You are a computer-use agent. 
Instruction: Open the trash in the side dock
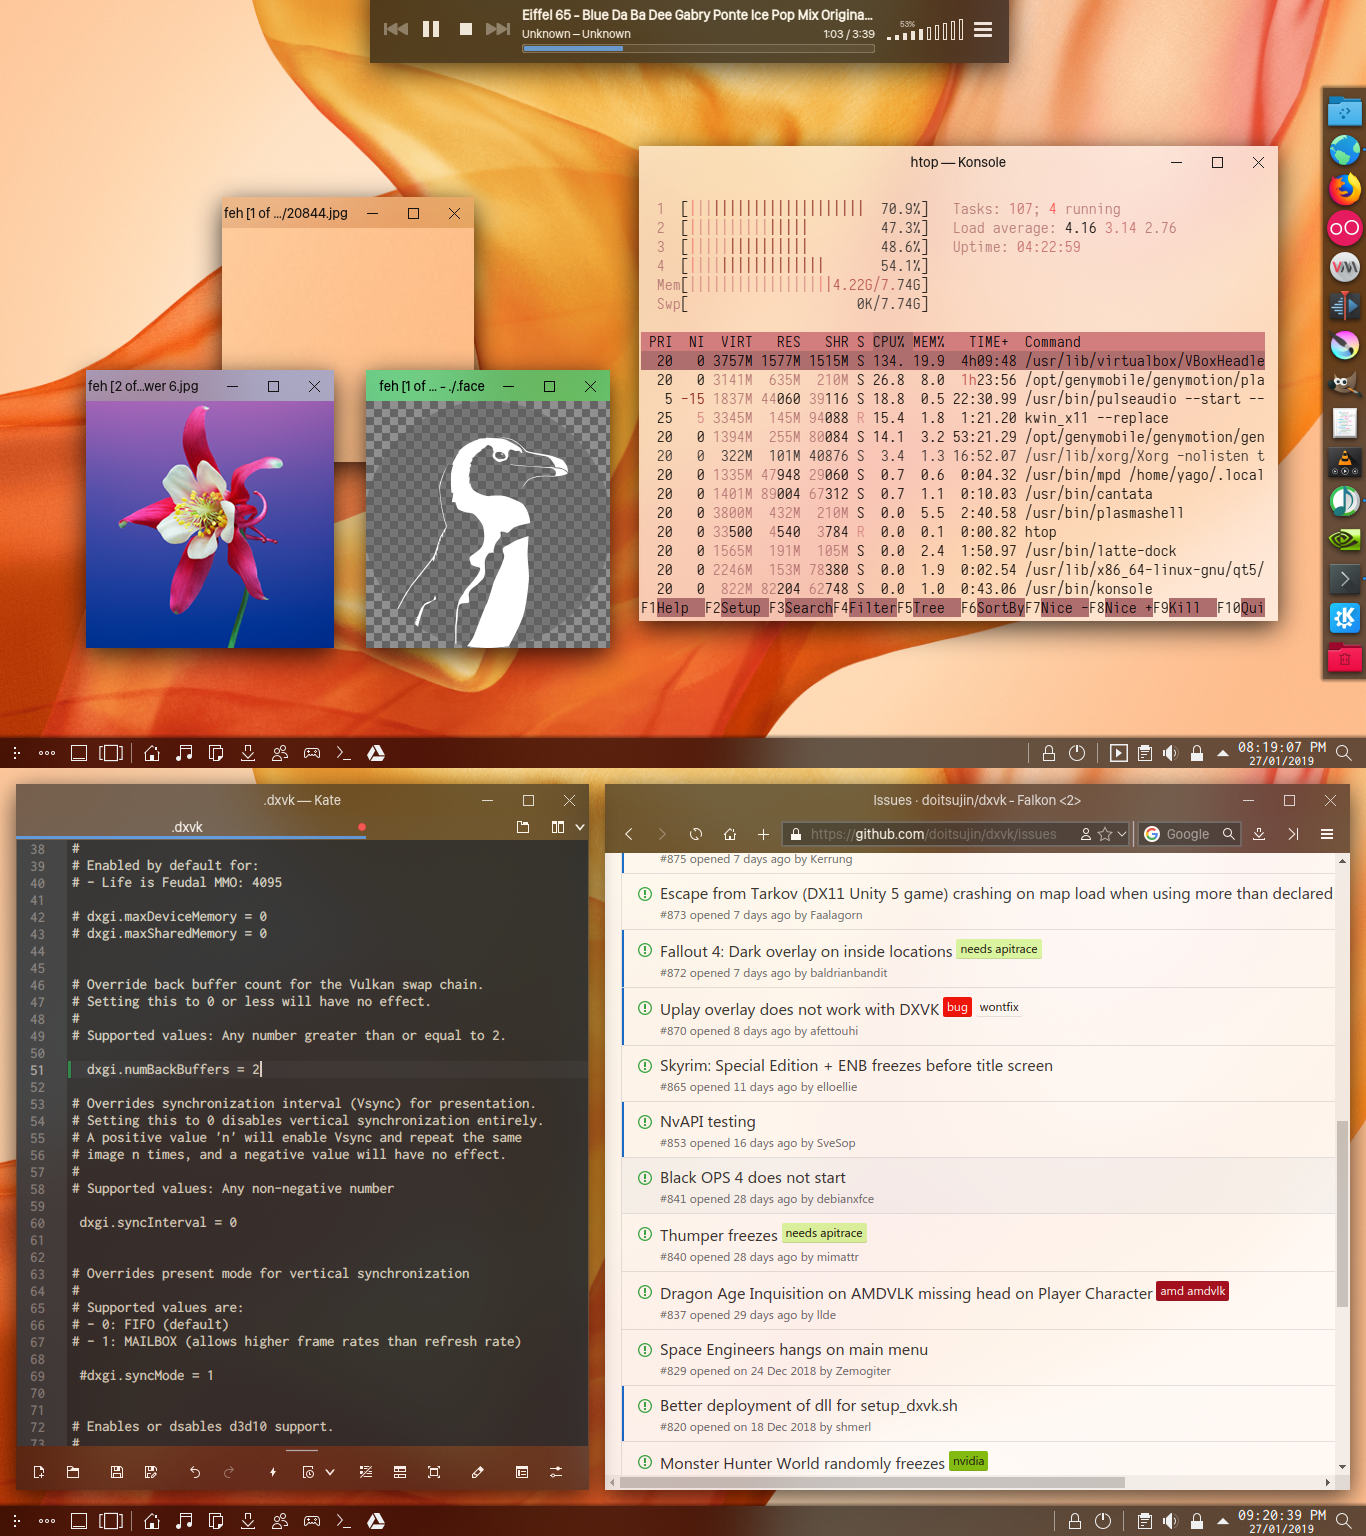point(1345,657)
